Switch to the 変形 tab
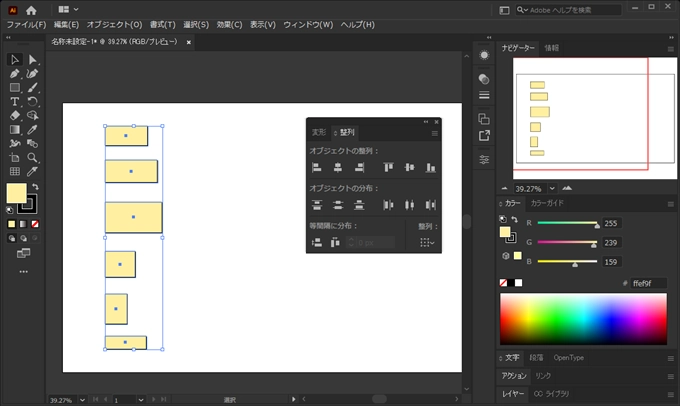The image size is (680, 406). click(x=319, y=132)
